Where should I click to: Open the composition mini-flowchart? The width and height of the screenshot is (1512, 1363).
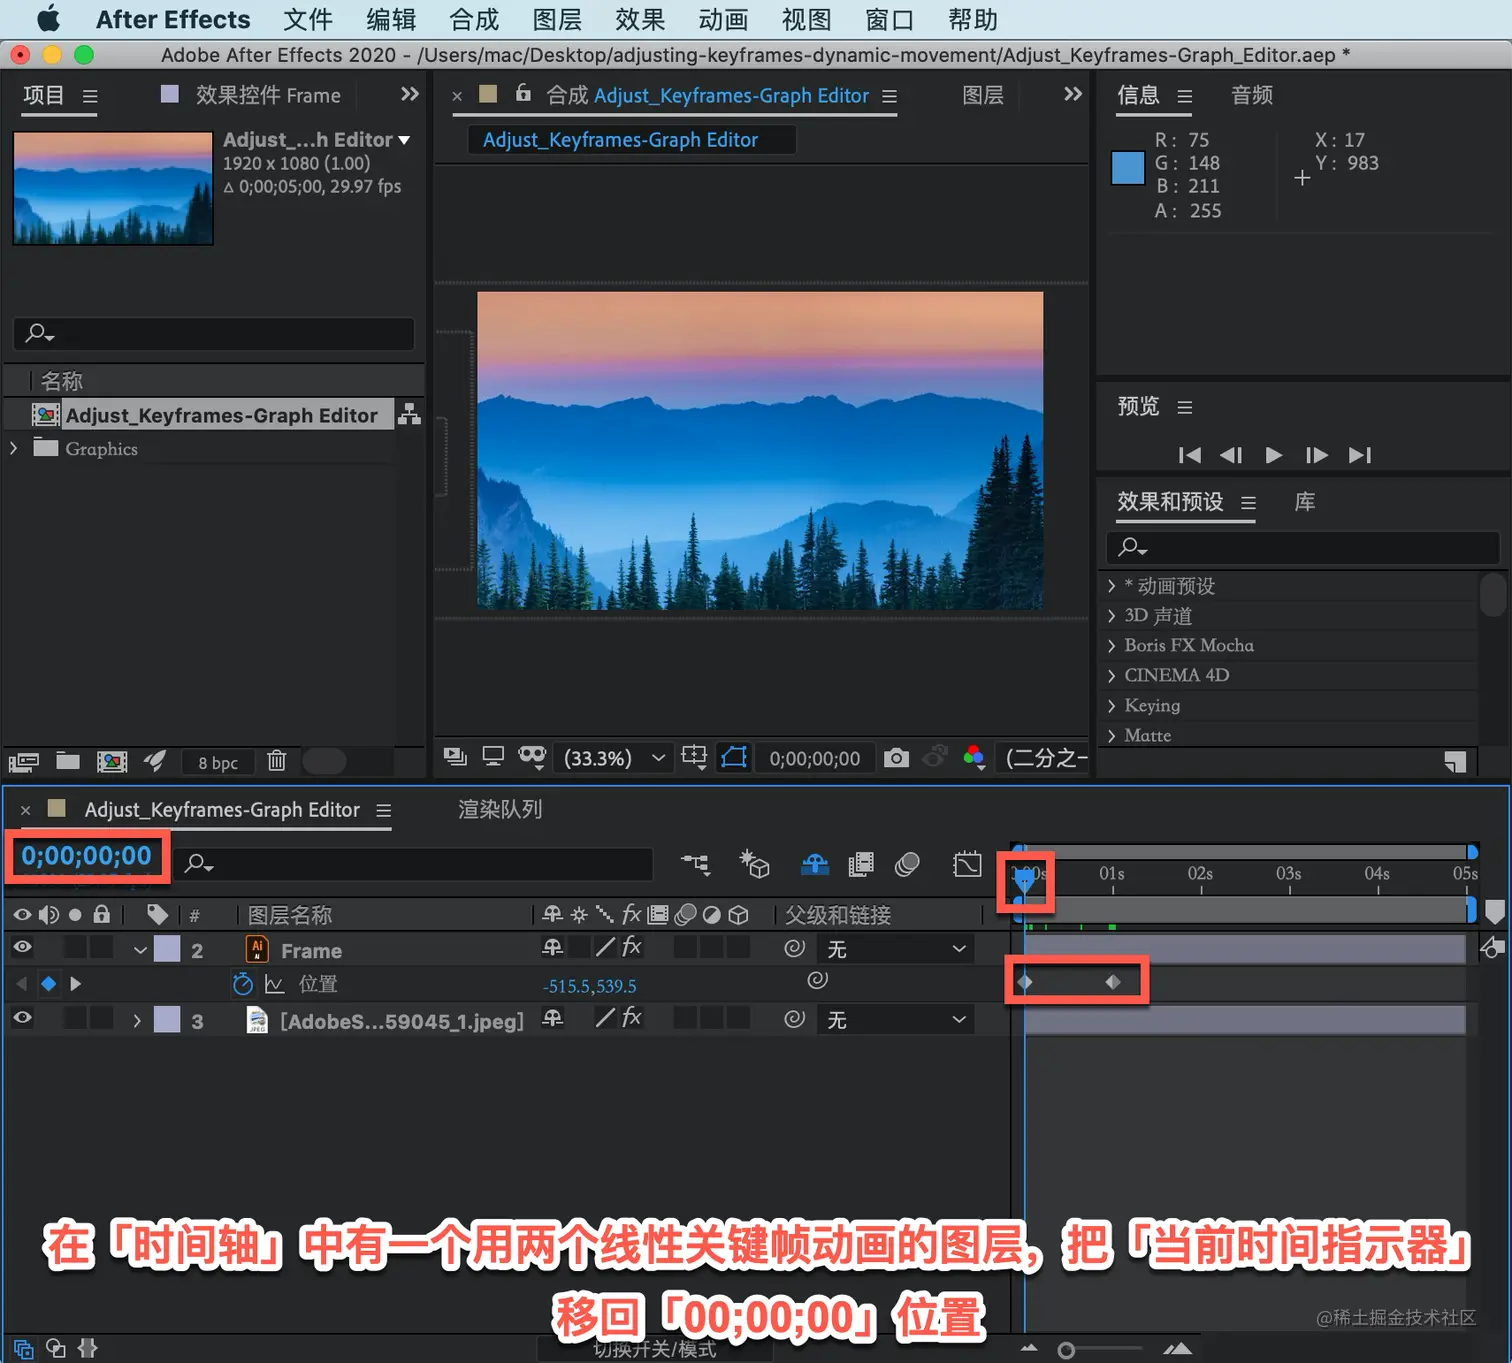click(696, 864)
